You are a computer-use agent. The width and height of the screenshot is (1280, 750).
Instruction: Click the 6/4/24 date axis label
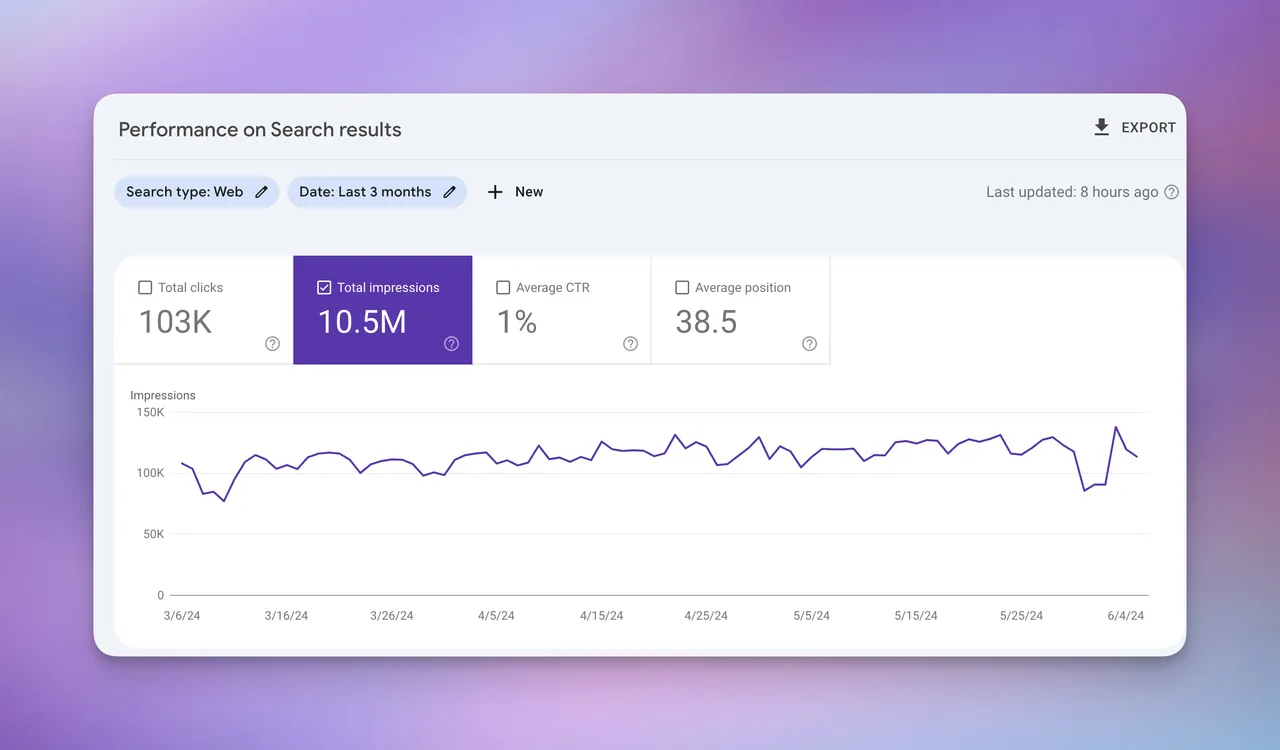click(x=1125, y=616)
